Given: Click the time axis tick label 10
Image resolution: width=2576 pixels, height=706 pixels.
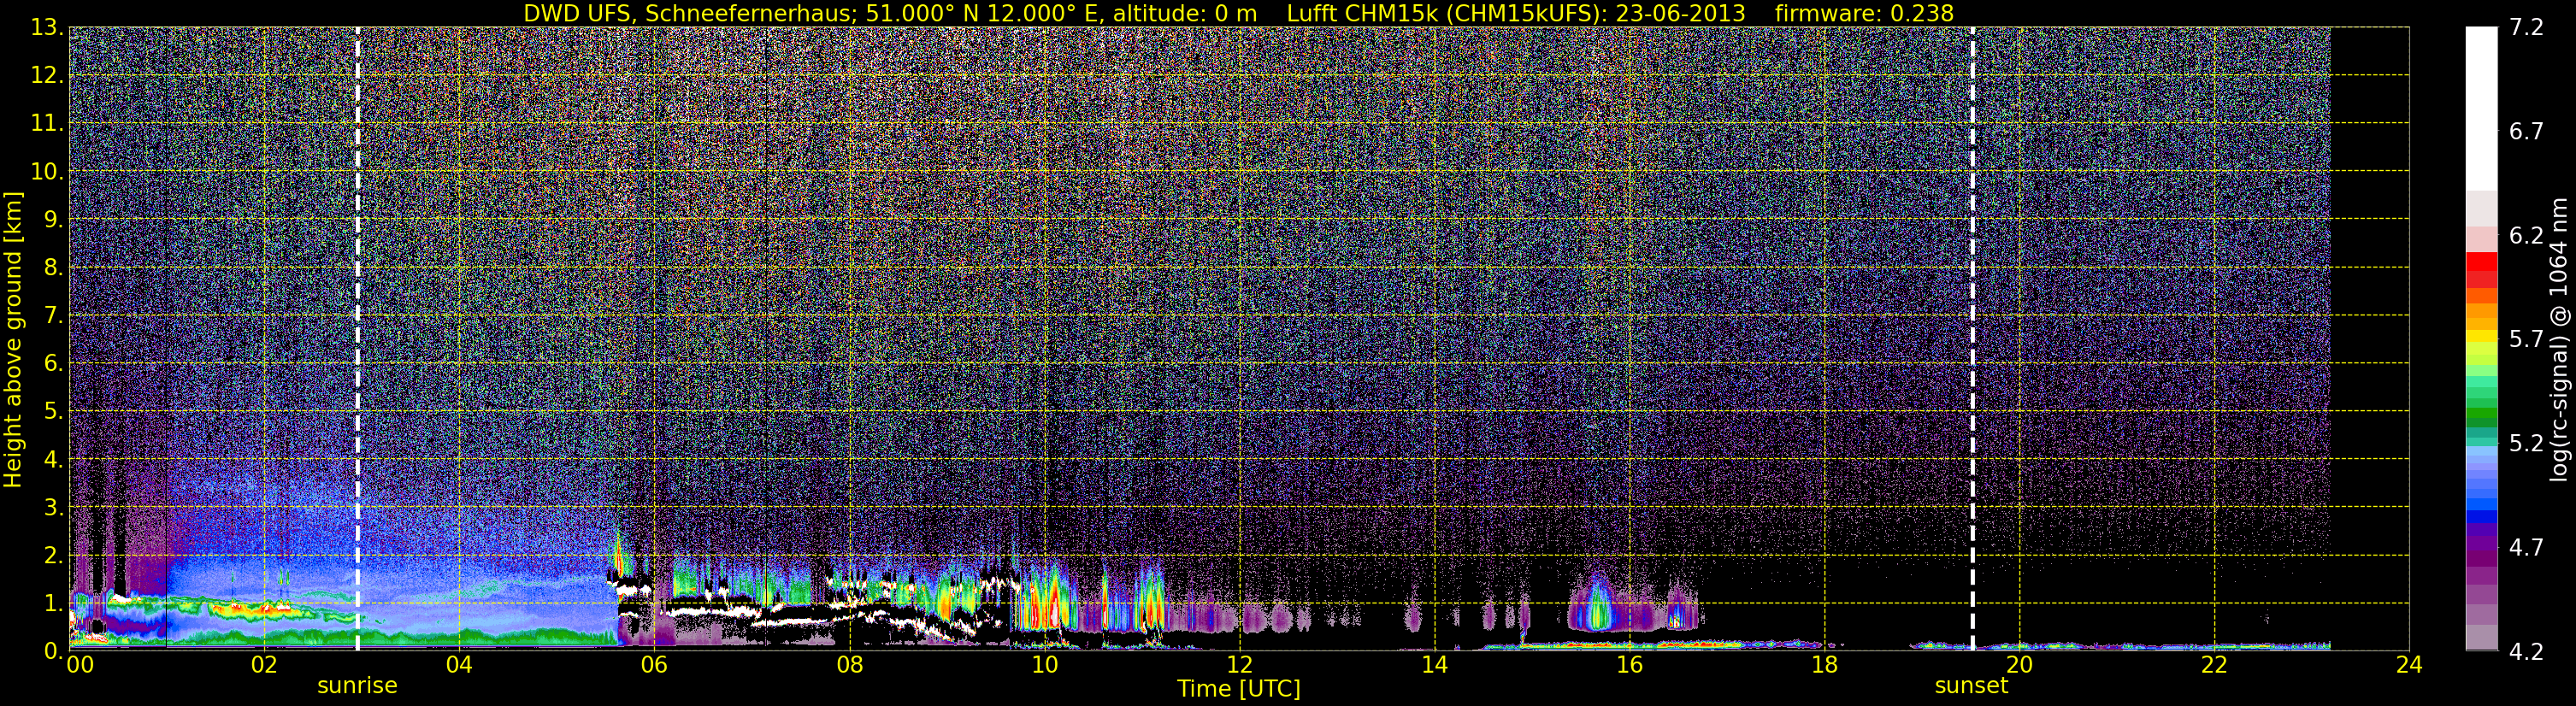Looking at the screenshot, I should click(1044, 666).
